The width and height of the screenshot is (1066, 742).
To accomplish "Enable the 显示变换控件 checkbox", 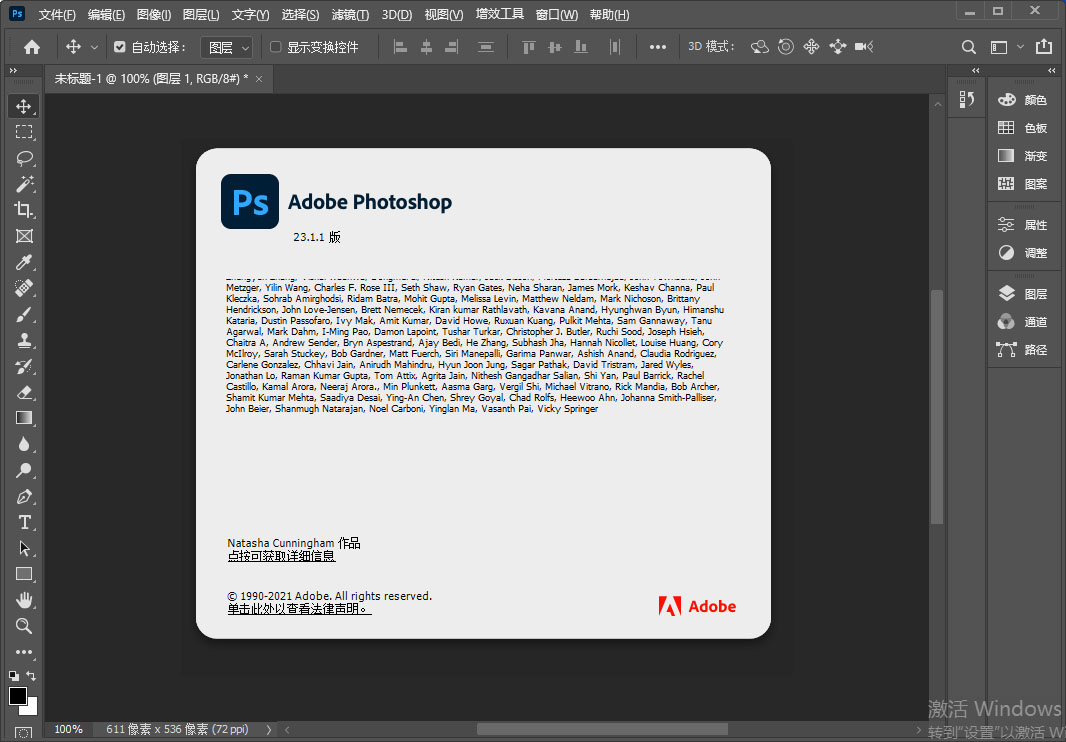I will pyautogui.click(x=275, y=47).
